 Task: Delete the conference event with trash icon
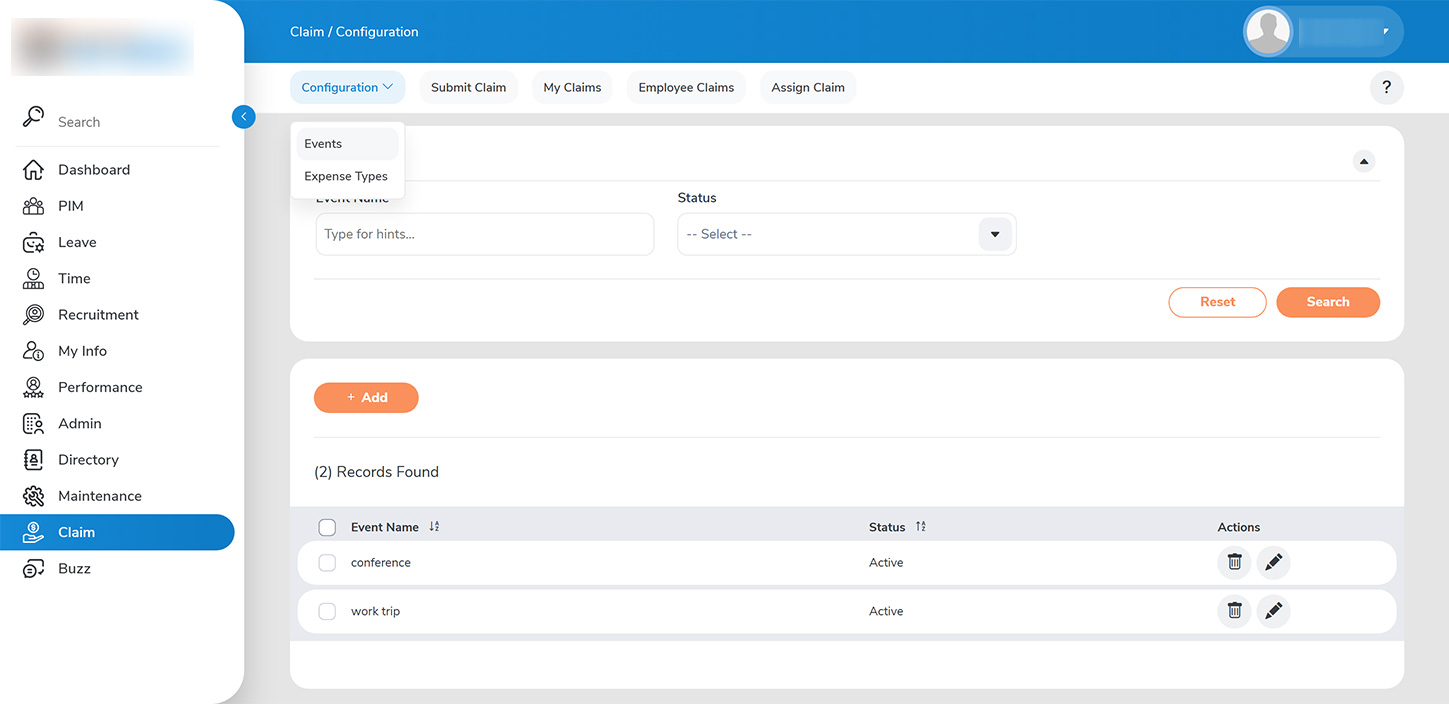1234,563
